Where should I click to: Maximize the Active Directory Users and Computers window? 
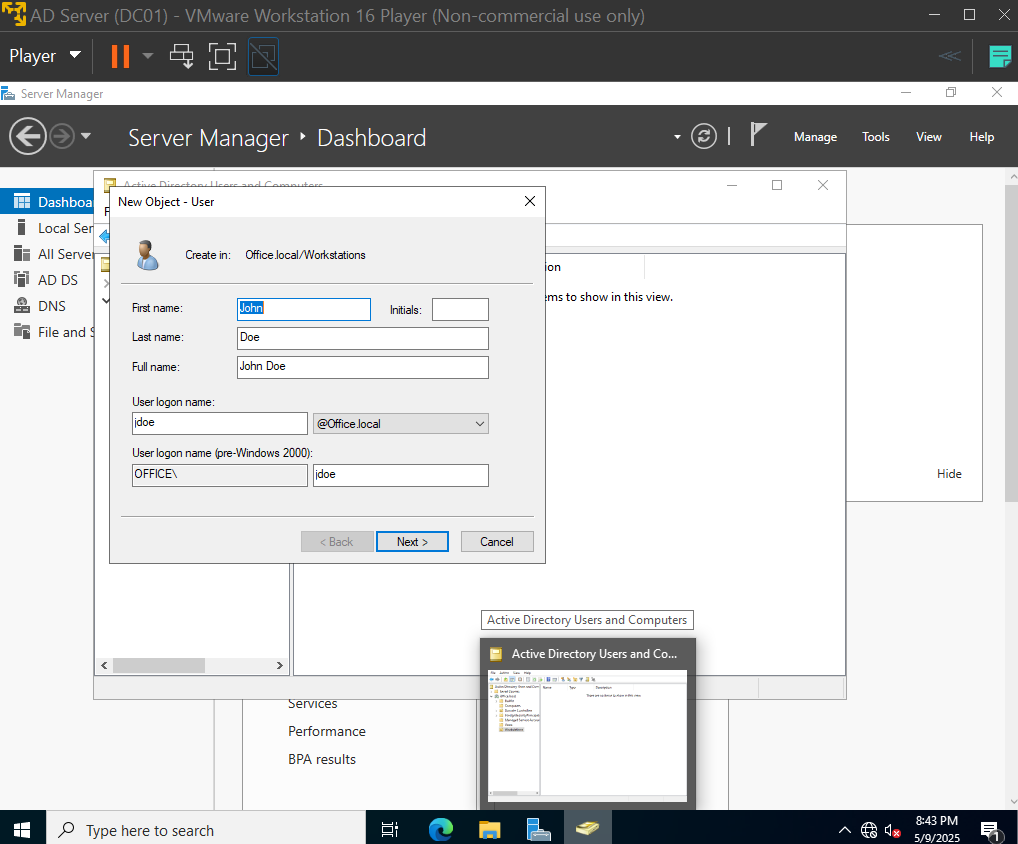pyautogui.click(x=776, y=185)
